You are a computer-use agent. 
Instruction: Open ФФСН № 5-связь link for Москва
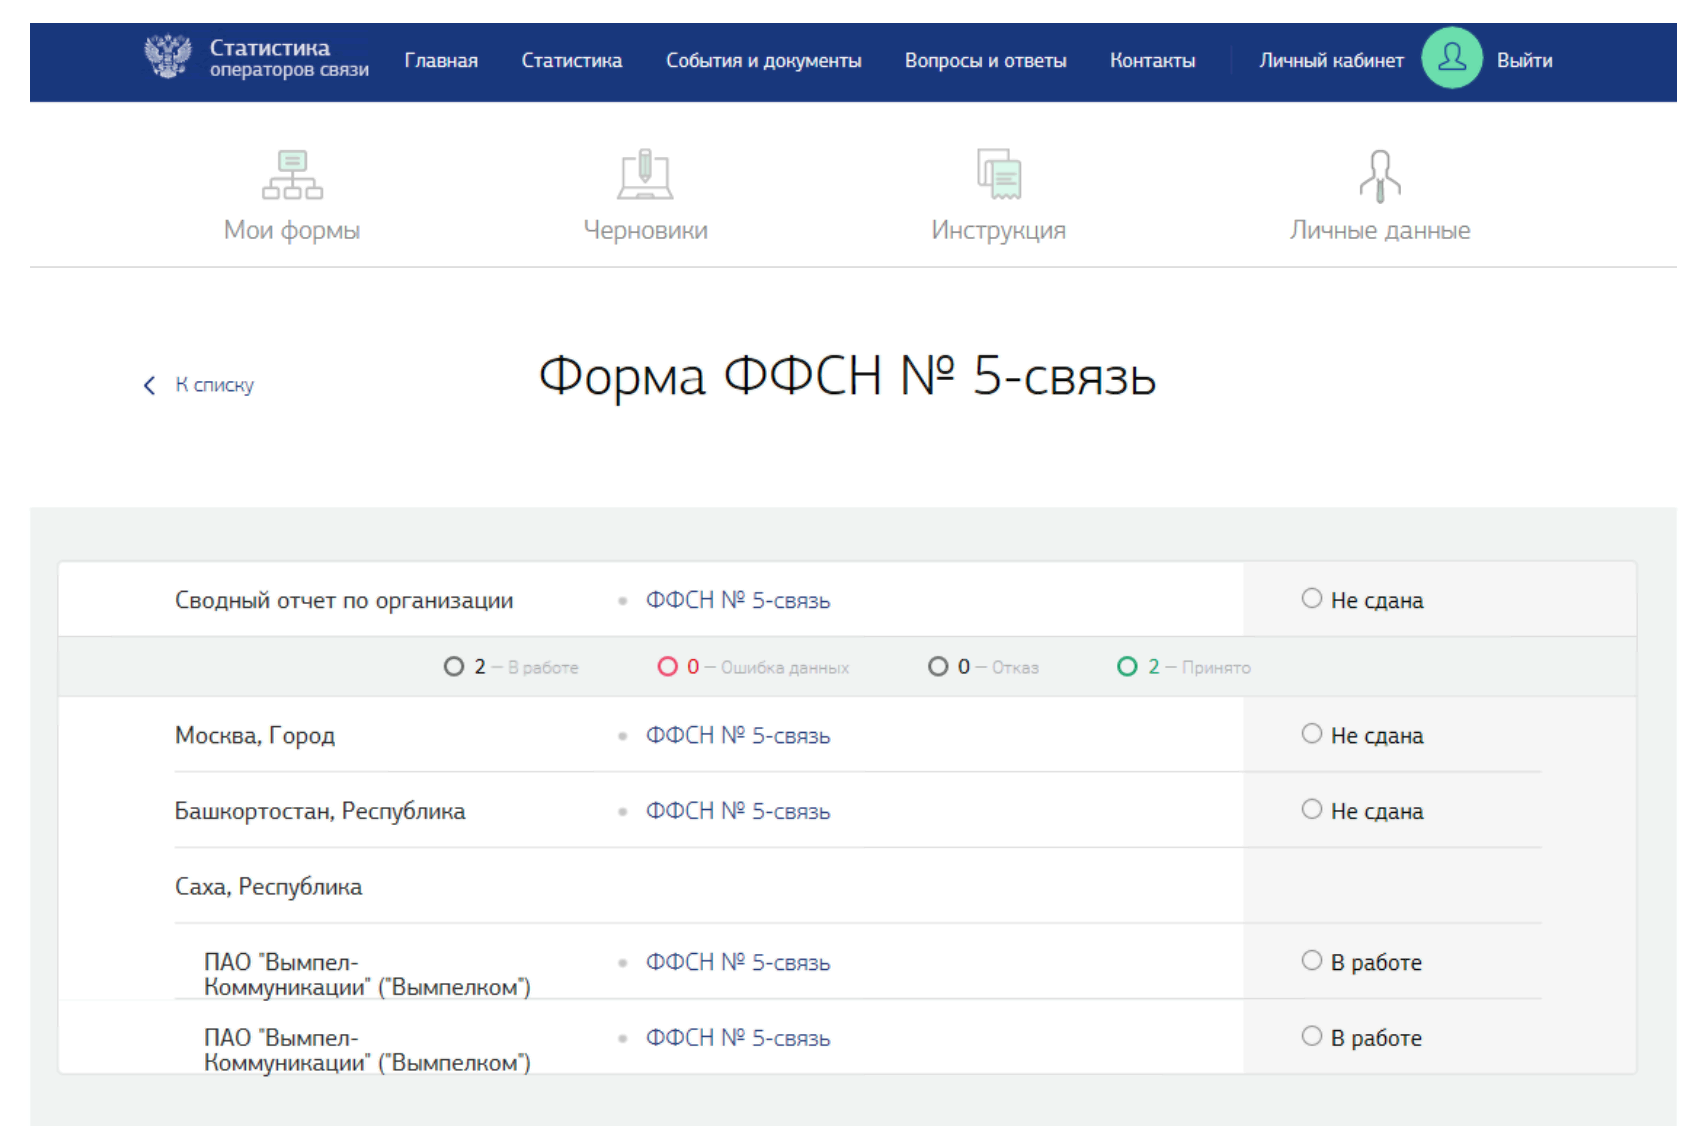pos(737,736)
